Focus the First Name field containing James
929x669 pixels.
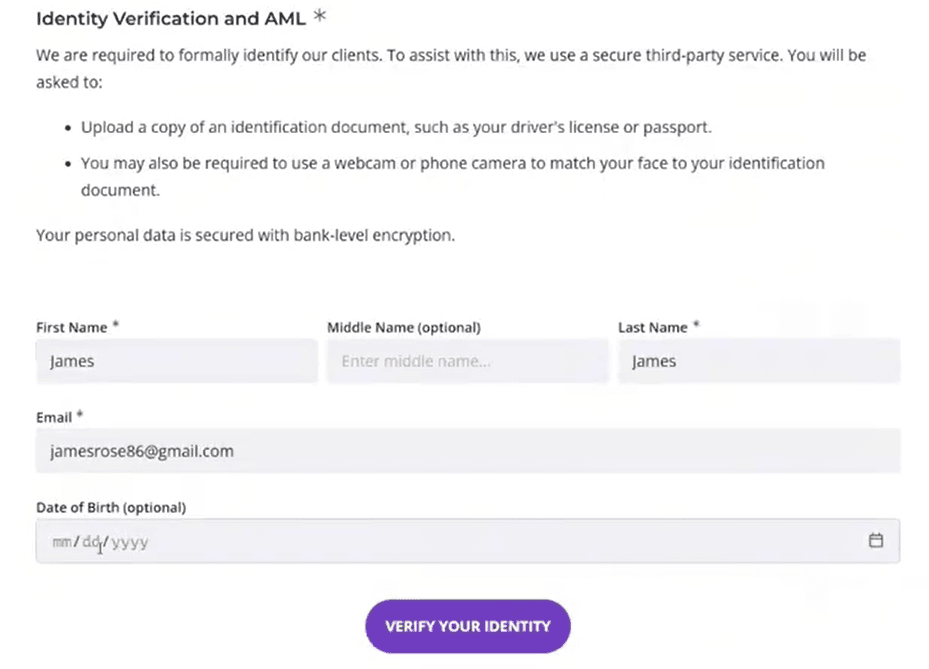coord(176,361)
